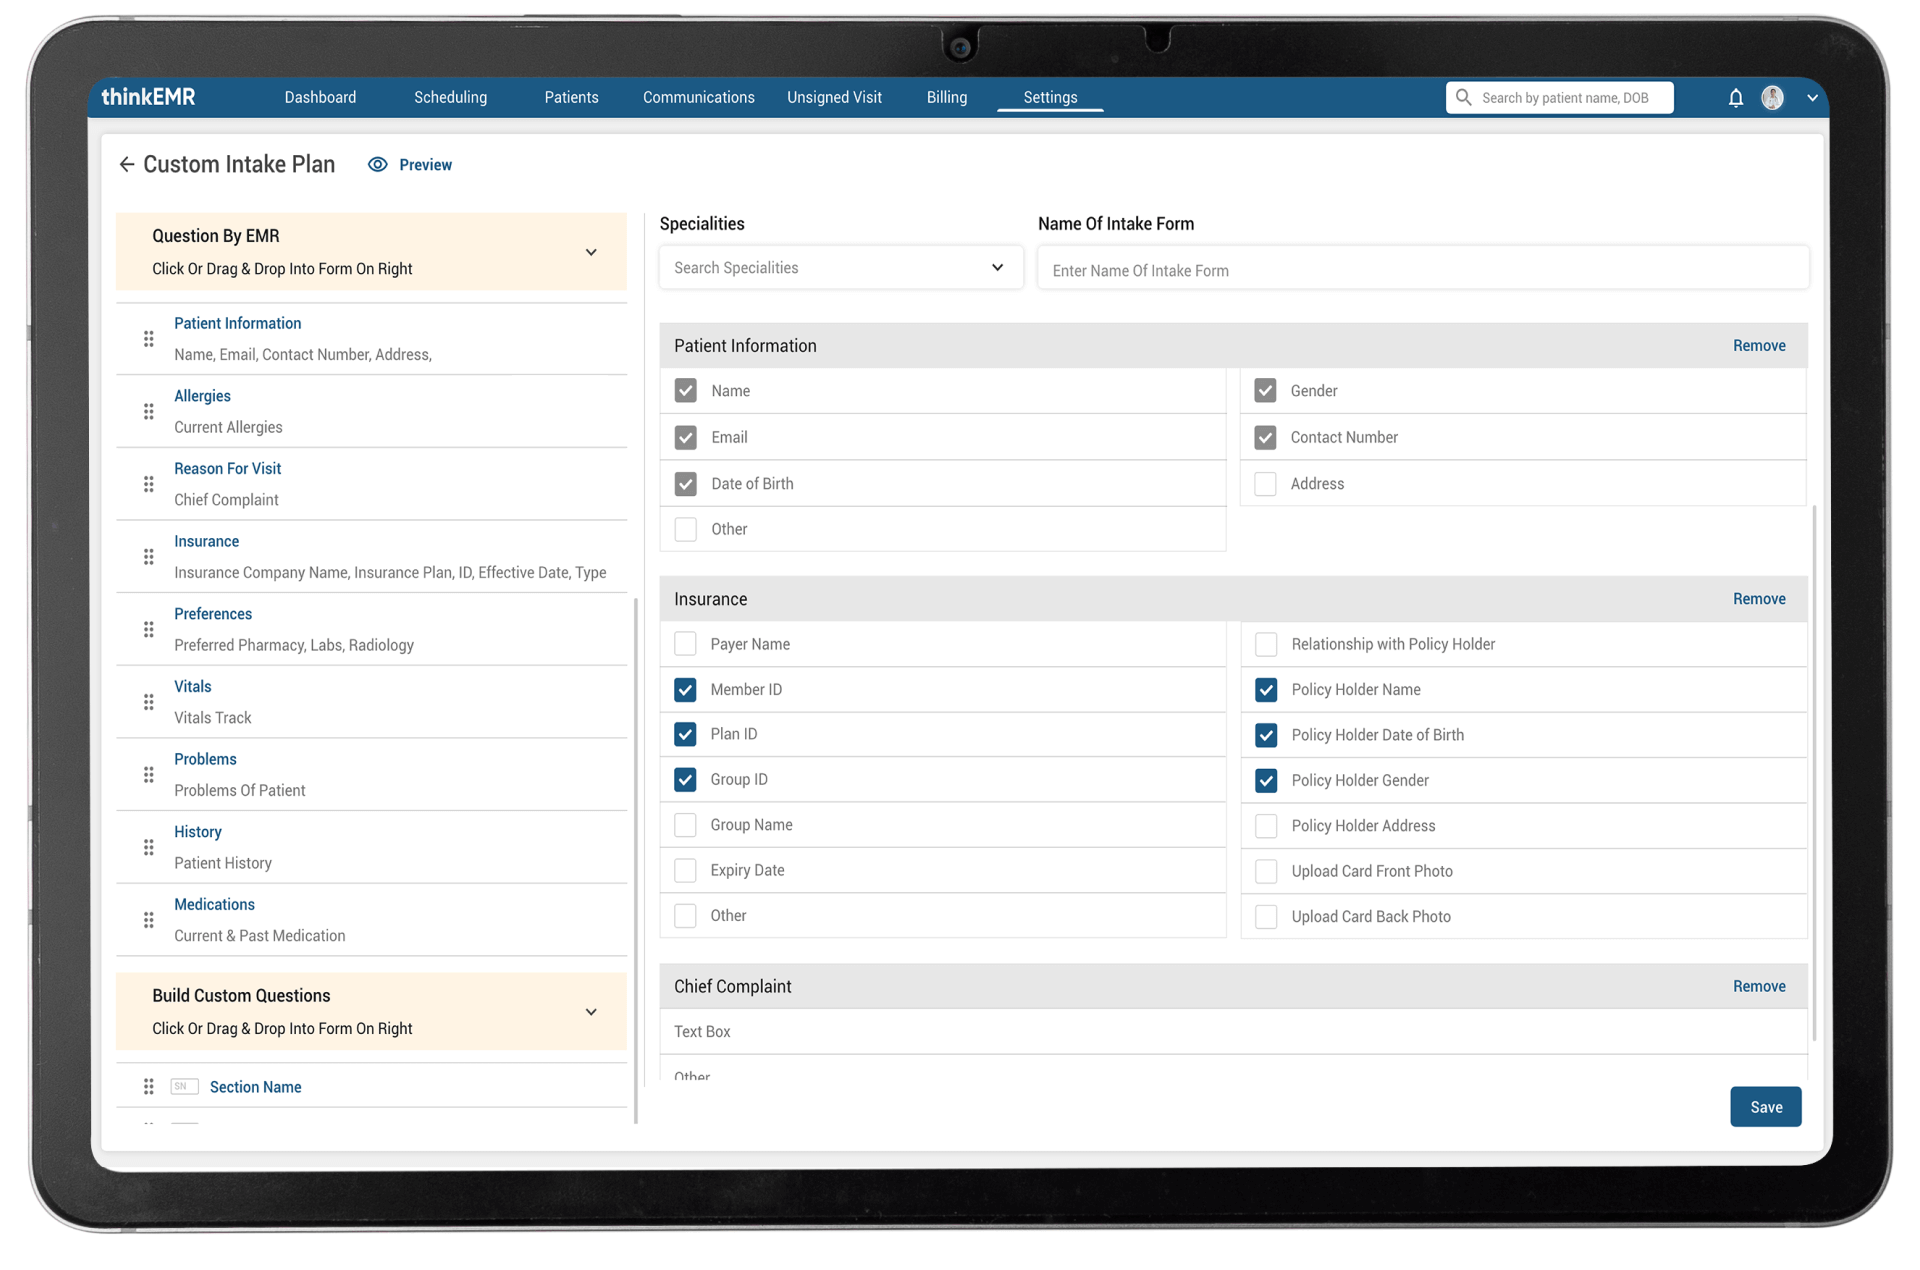
Task: Open notifications via the bell icon
Action: click(1735, 97)
